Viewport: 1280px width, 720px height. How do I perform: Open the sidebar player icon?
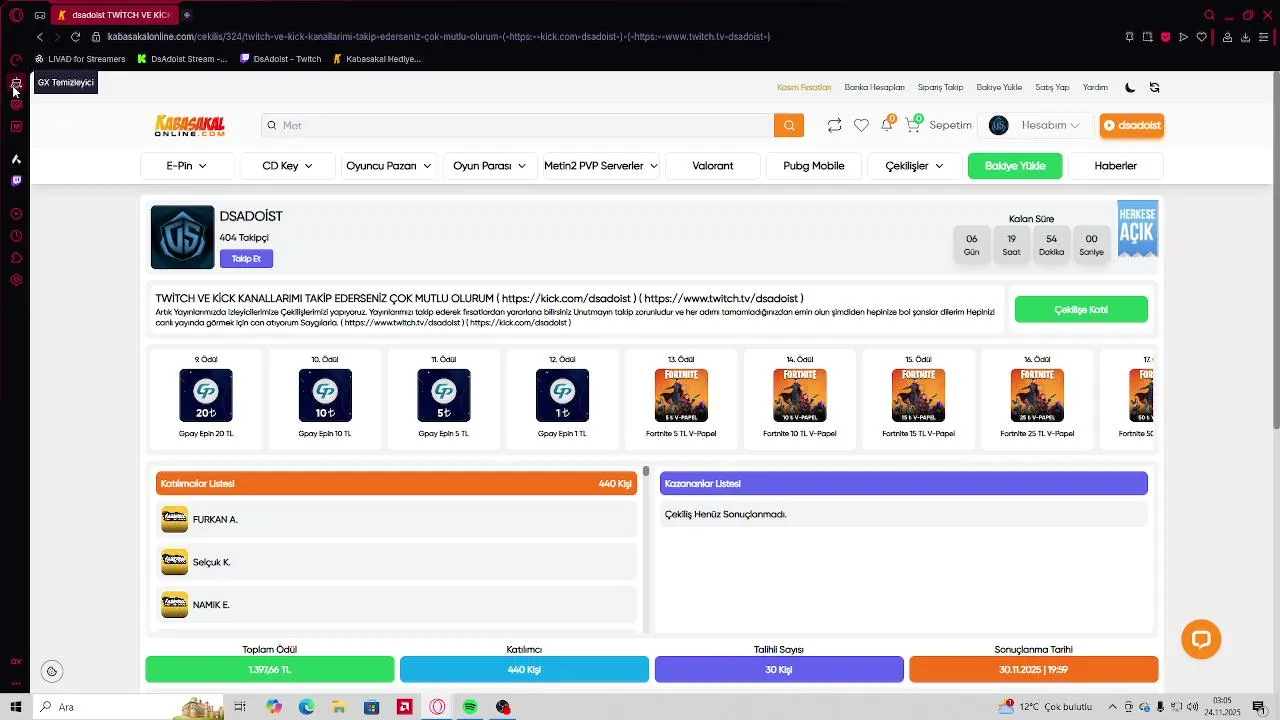[16, 214]
